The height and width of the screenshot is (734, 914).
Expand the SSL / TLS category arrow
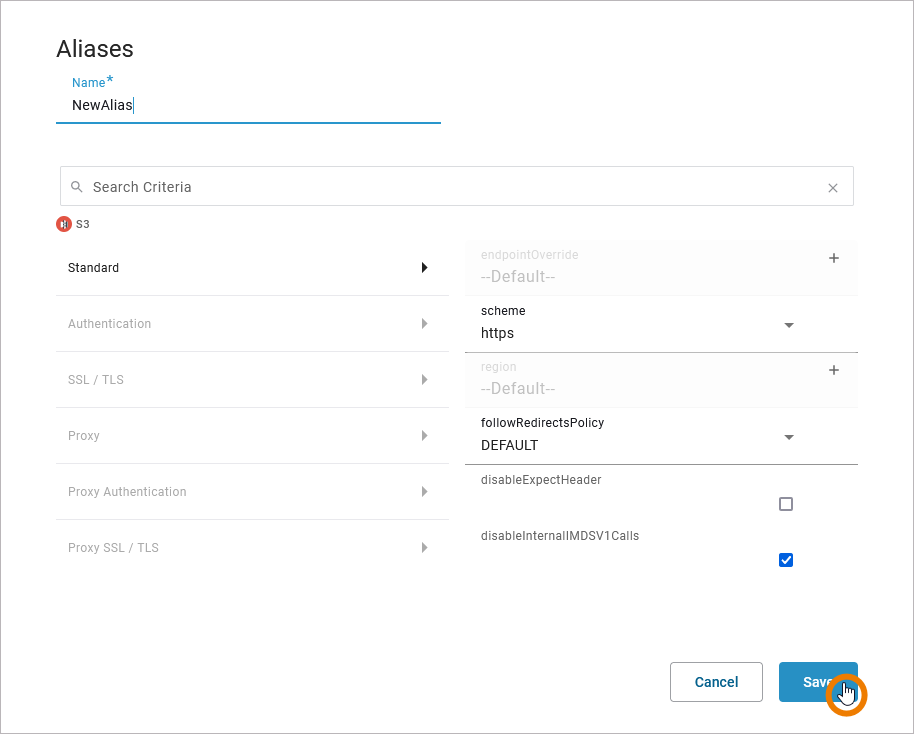click(x=424, y=380)
